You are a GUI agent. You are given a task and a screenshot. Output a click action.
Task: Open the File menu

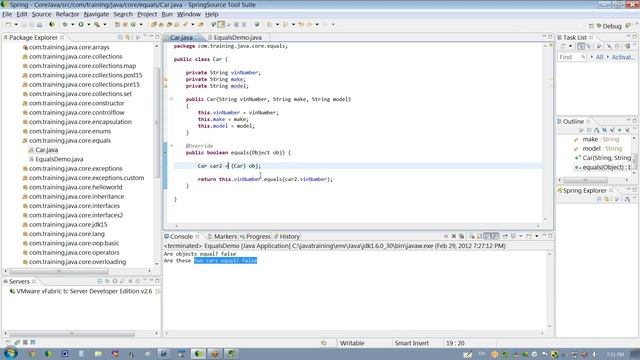click(x=7, y=14)
